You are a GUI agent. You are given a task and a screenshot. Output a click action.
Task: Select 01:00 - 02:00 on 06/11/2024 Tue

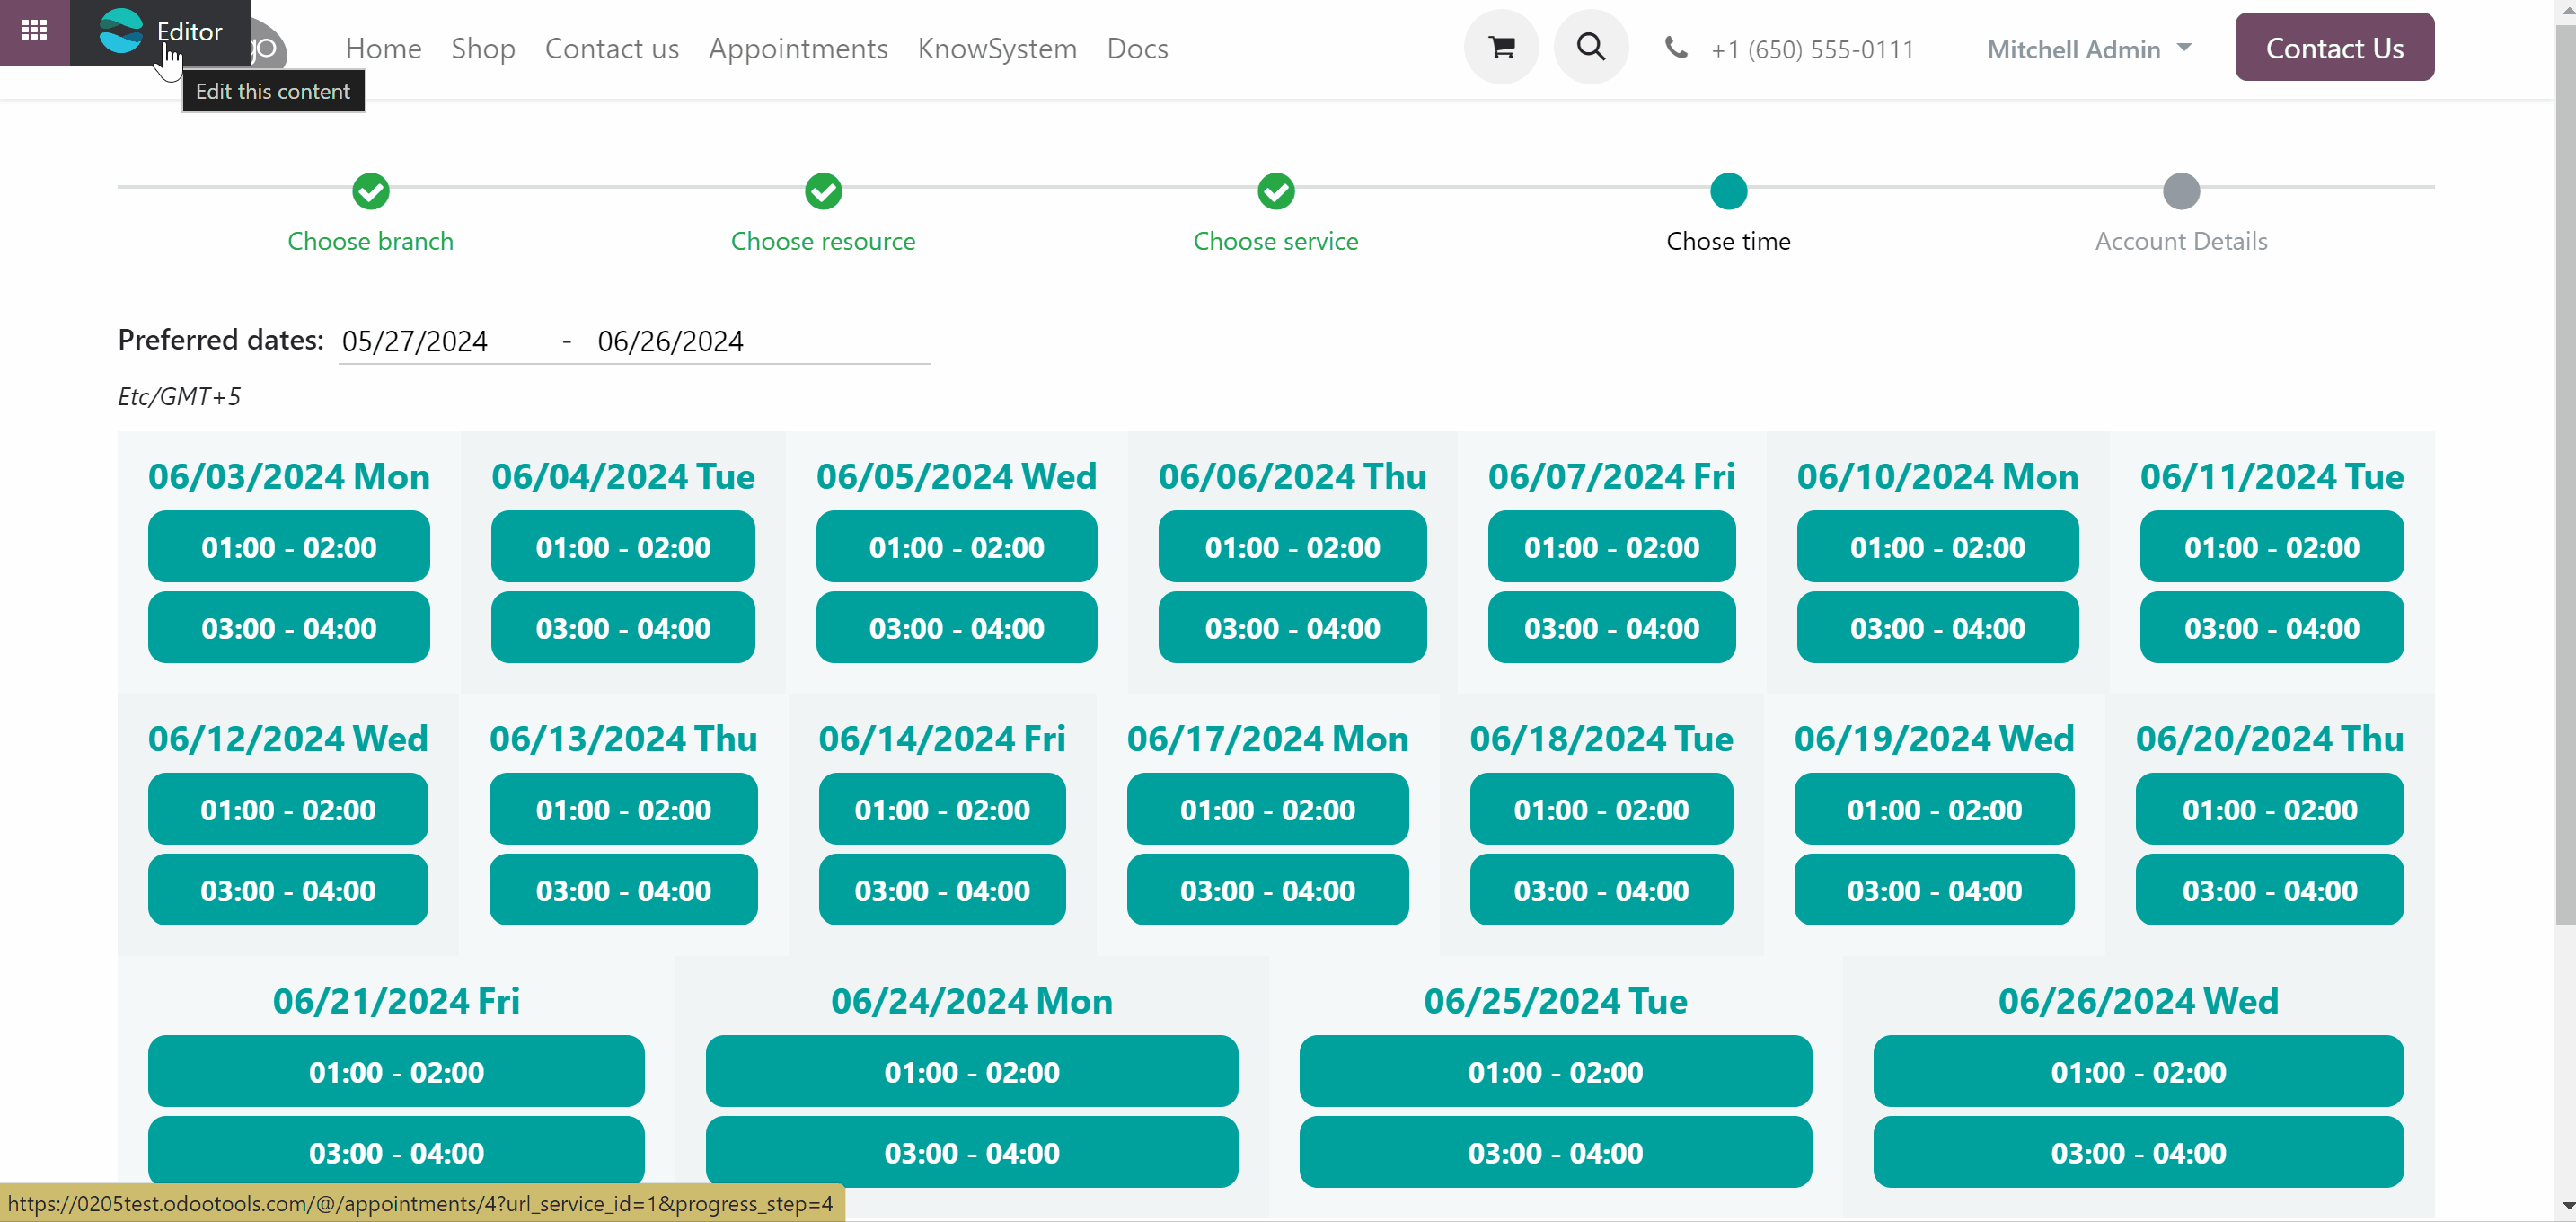click(x=2271, y=547)
